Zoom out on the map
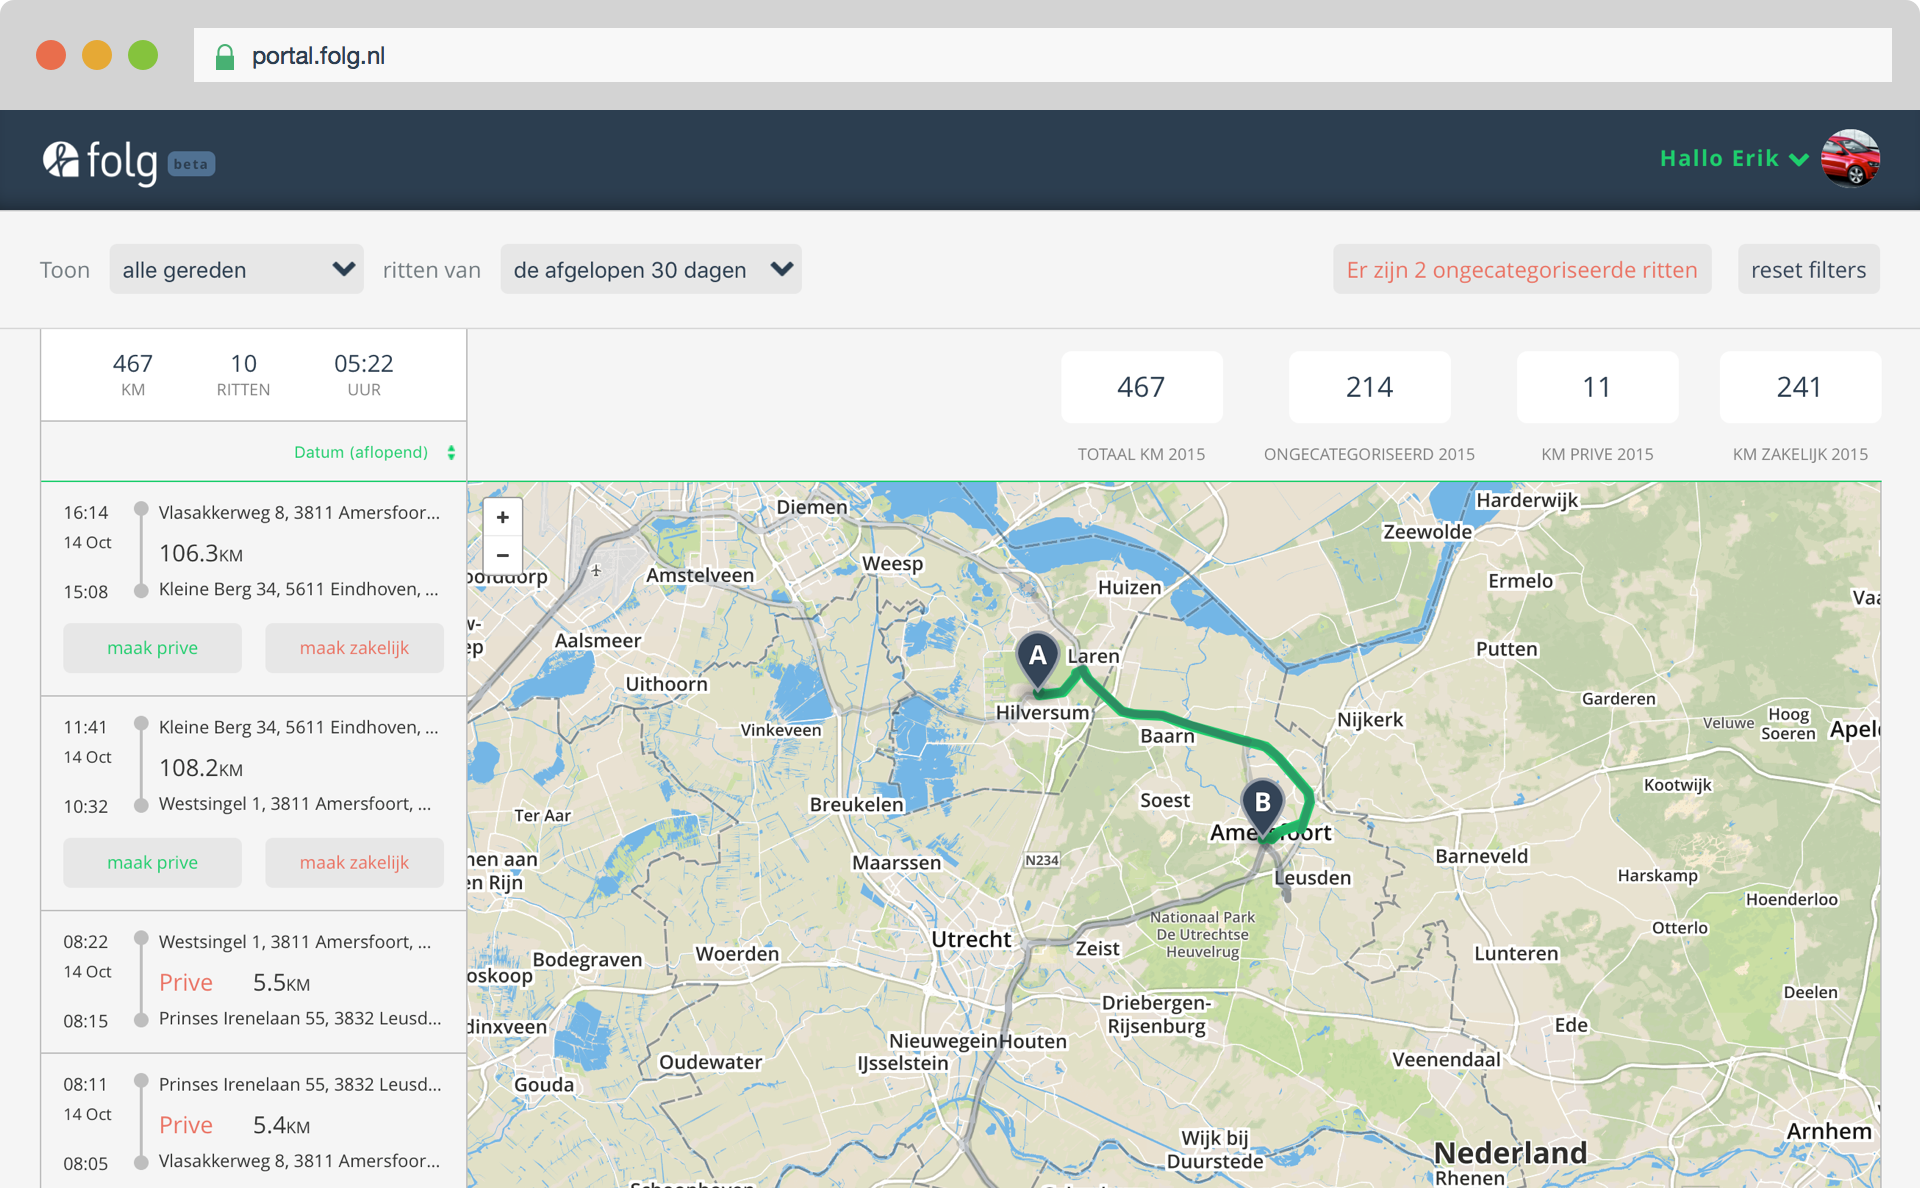Screen dimensions: 1920x1188 click(503, 555)
